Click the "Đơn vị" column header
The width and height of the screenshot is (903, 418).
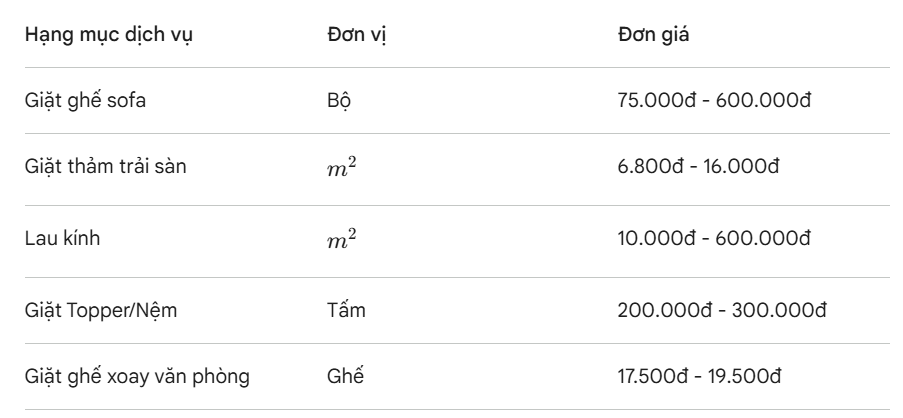tap(350, 35)
